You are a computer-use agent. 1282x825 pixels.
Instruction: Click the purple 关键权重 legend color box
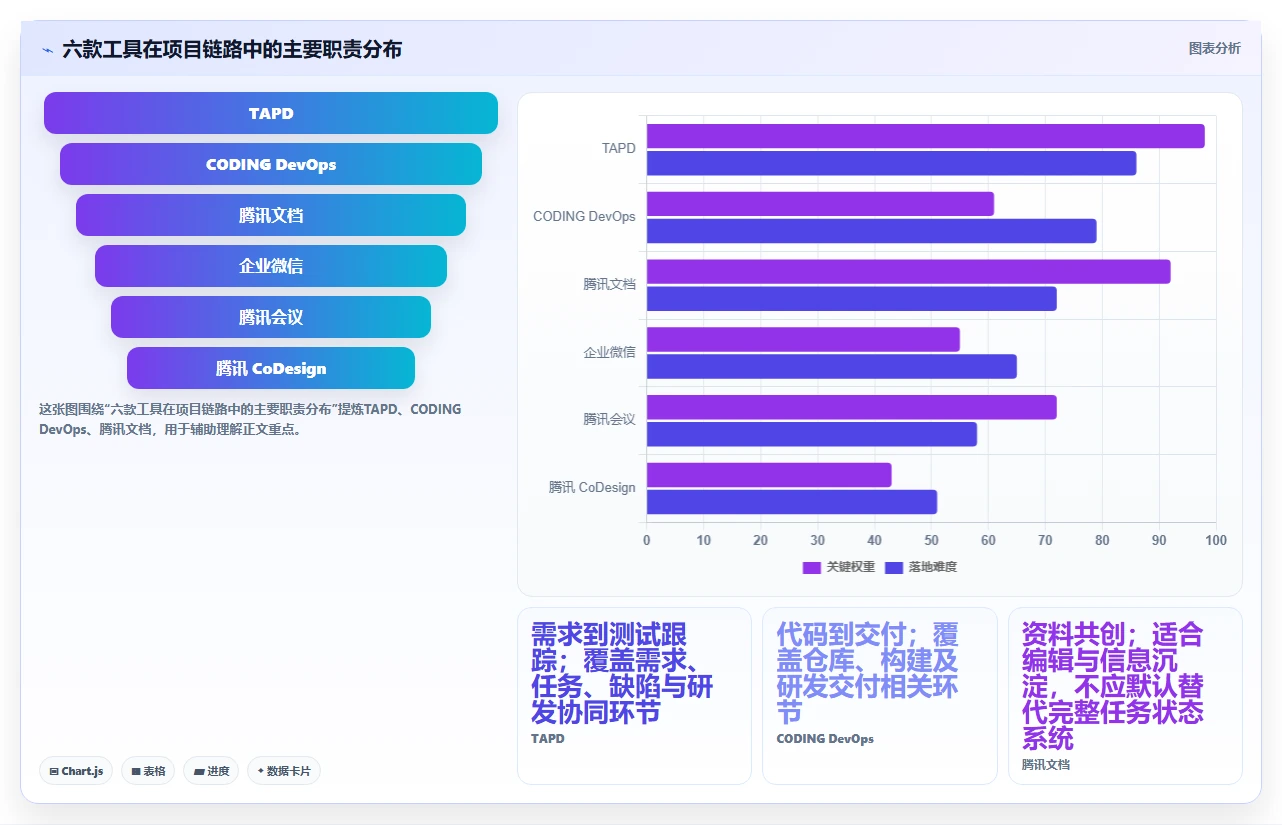[x=812, y=567]
